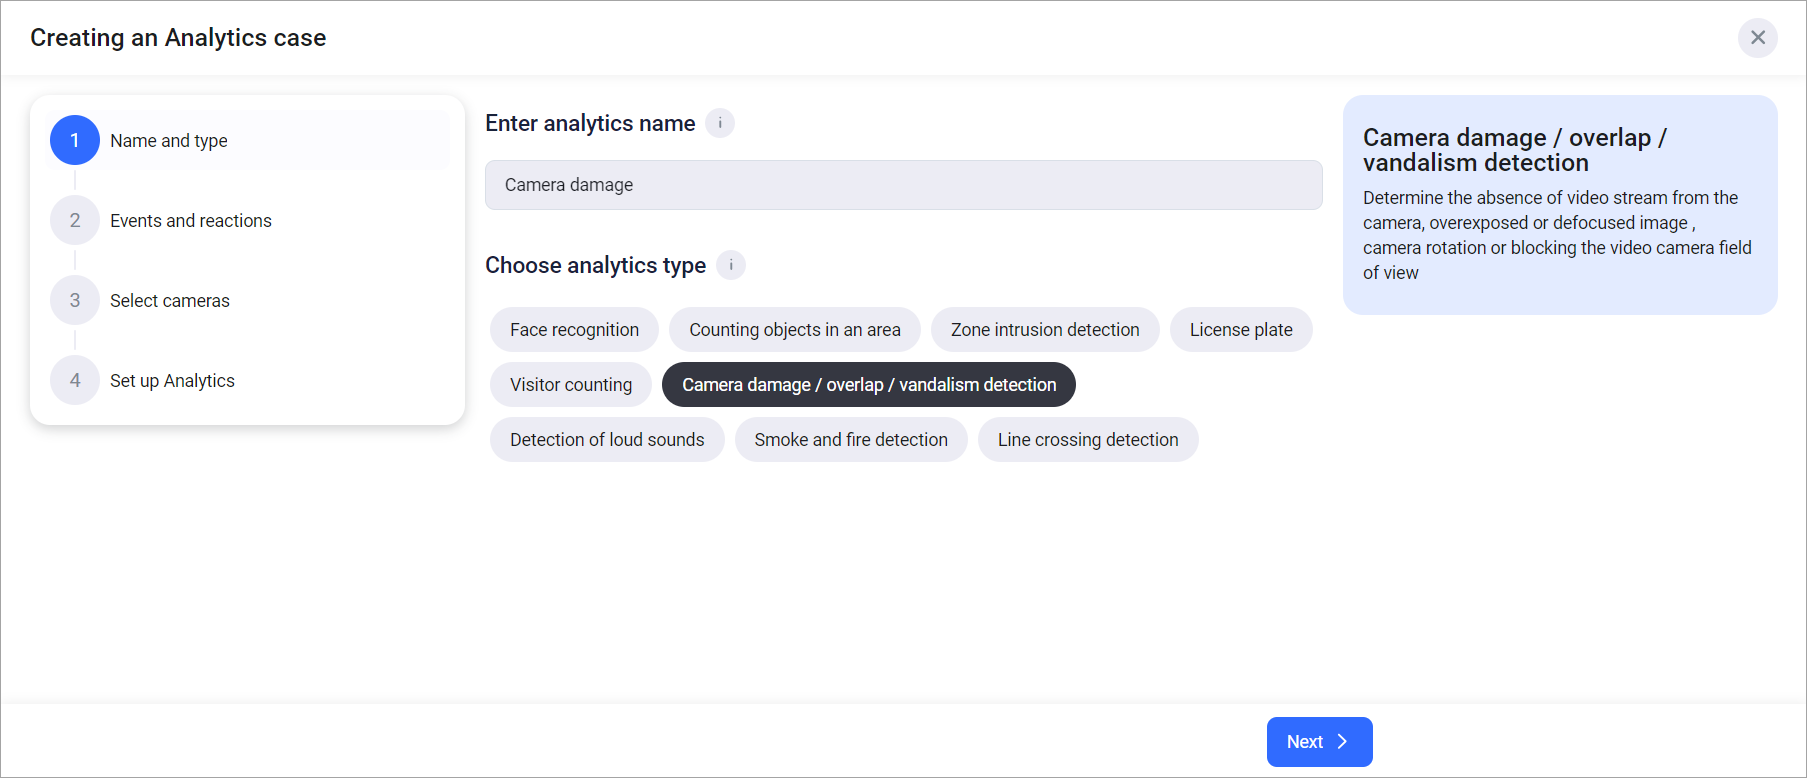1807x778 pixels.
Task: Select Face recognition analytics type
Action: (x=574, y=330)
